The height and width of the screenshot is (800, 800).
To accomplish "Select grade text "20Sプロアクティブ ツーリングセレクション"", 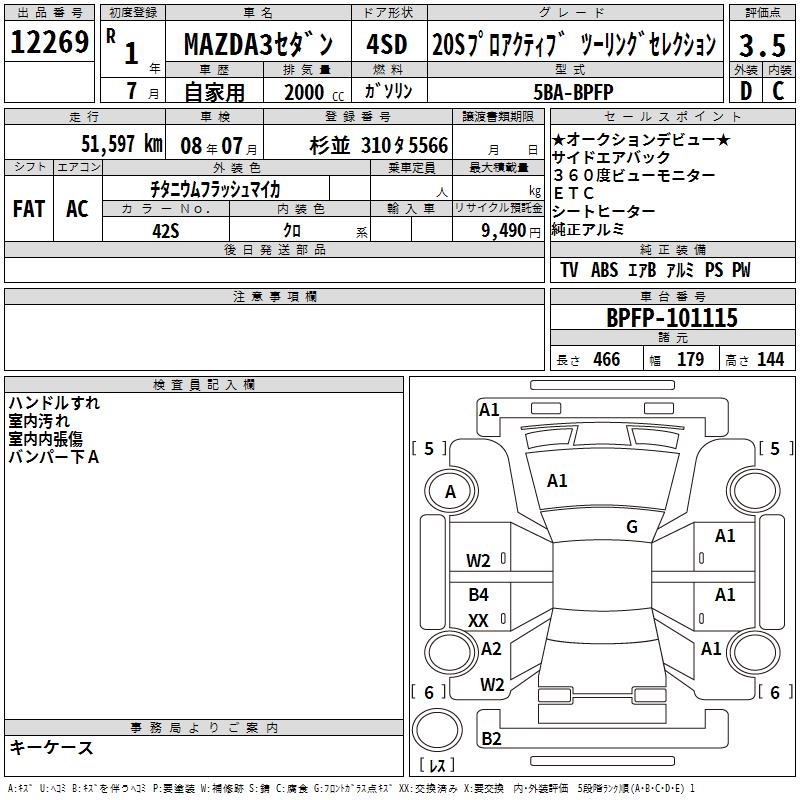I will pos(574,44).
